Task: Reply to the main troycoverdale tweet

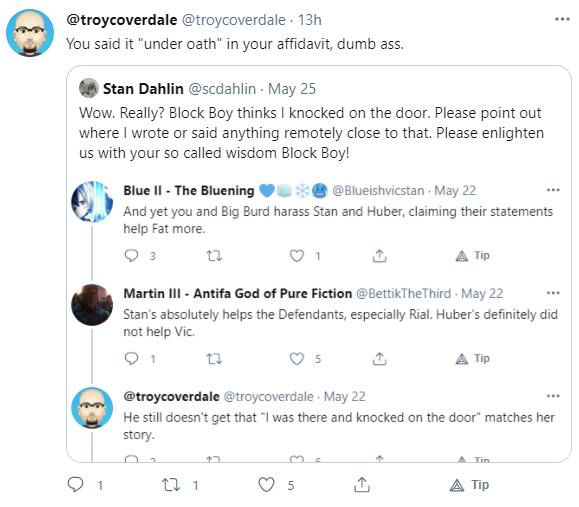Action: click(x=76, y=484)
